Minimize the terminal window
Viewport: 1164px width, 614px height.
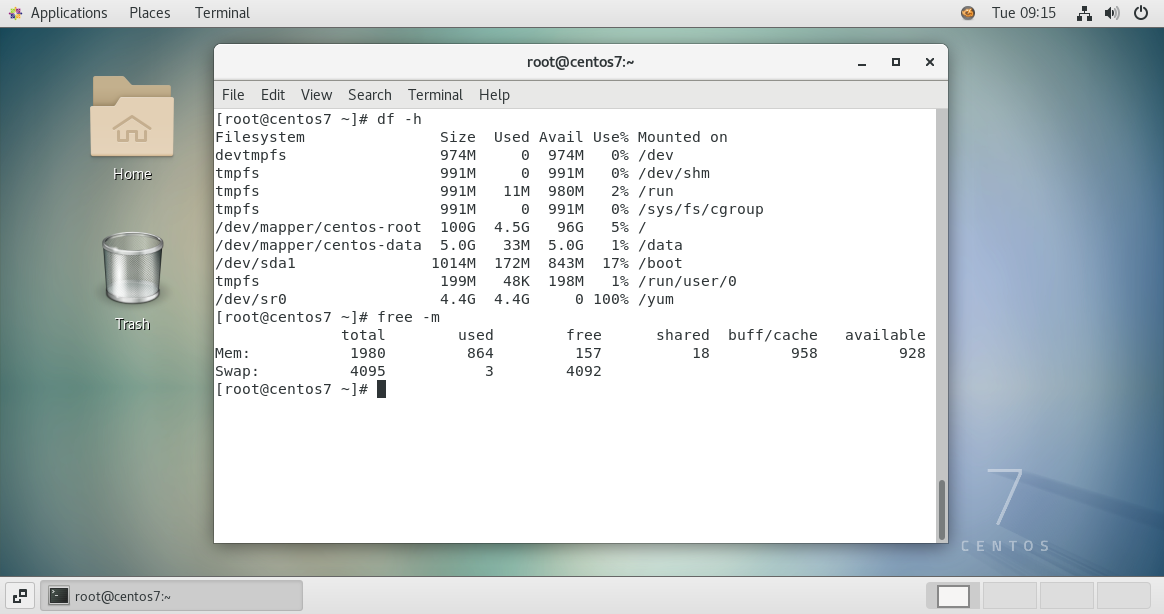862,62
